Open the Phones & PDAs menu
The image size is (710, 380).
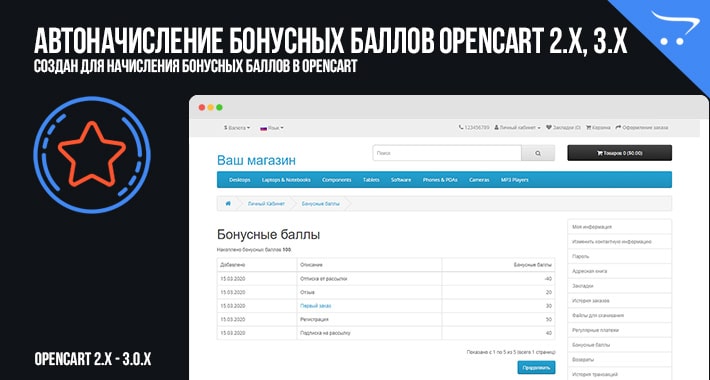(440, 180)
